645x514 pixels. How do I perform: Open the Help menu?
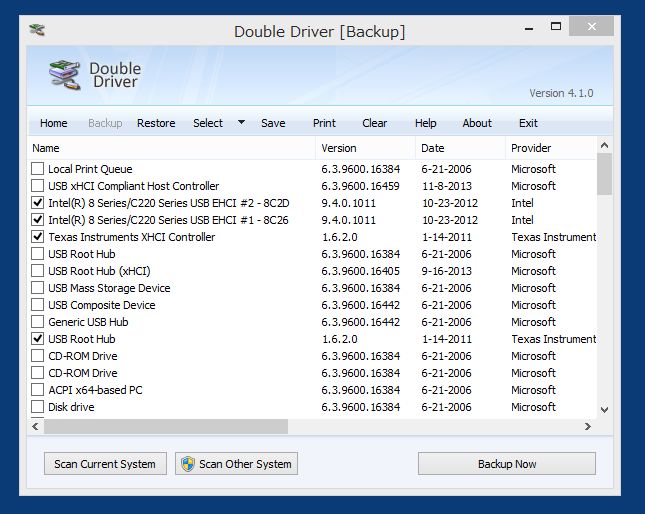425,123
